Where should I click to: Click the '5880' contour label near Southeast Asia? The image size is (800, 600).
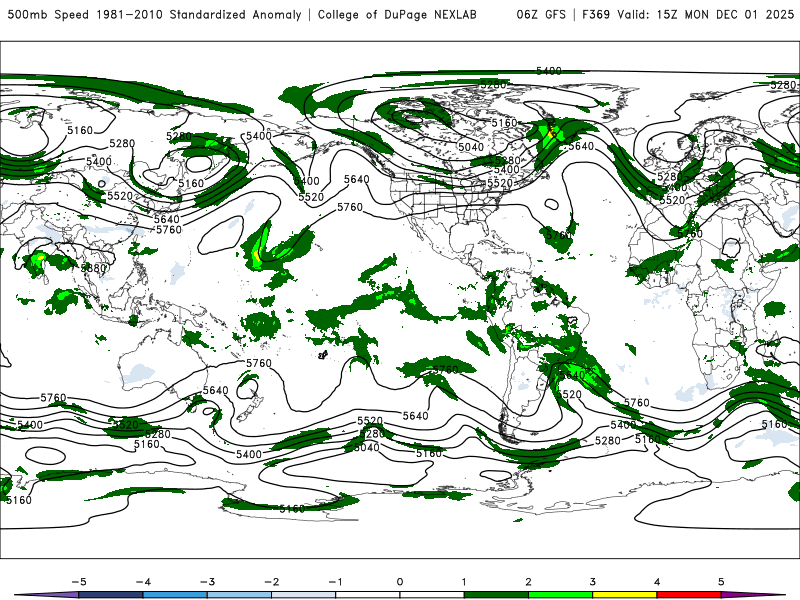point(93,268)
